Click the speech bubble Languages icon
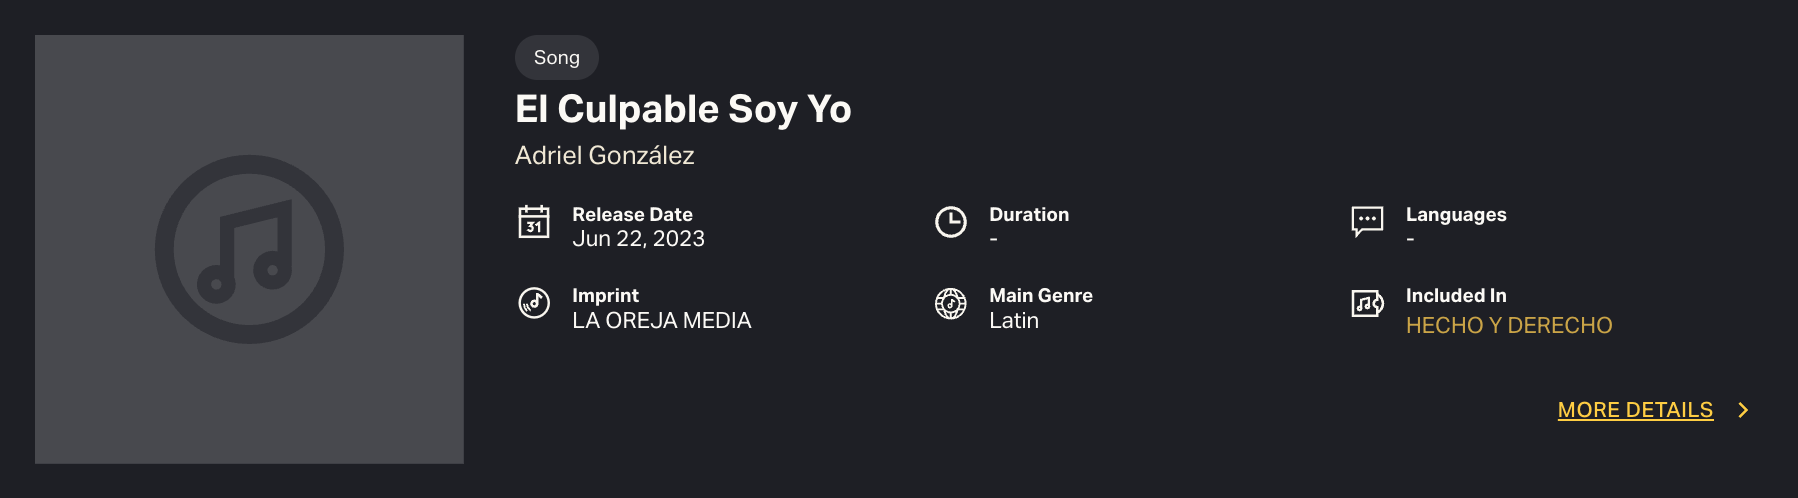Screen dimensions: 1798x498 point(1367,221)
